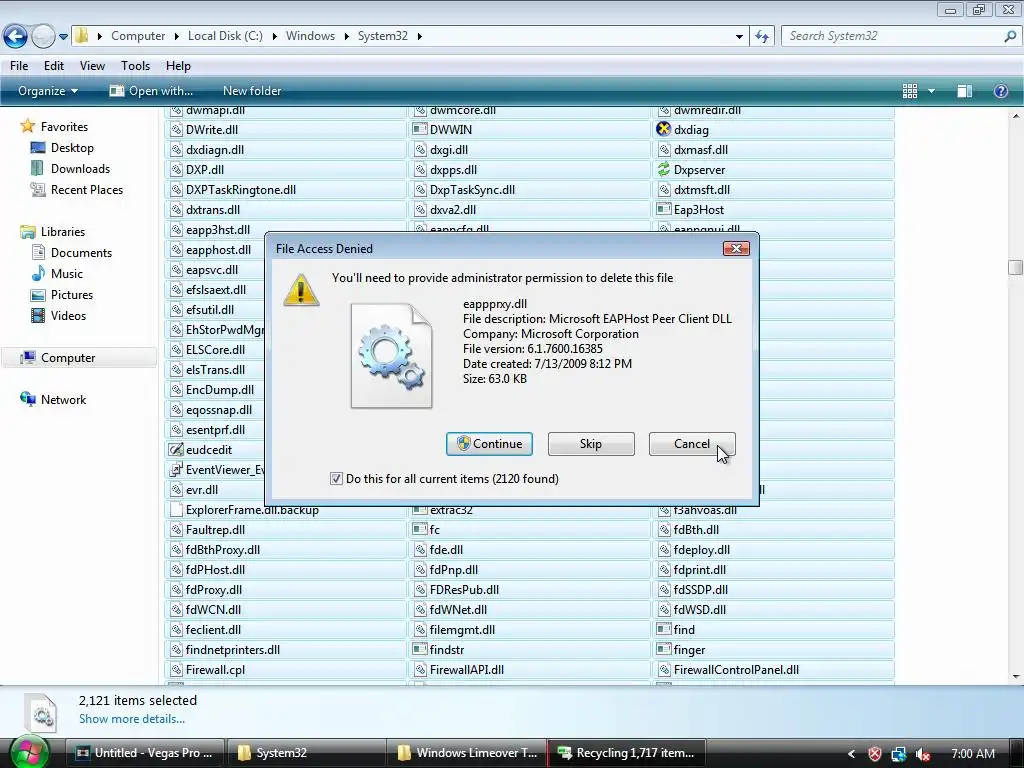The height and width of the screenshot is (768, 1024).
Task: Expand the arrow after System32 in path
Action: pyautogui.click(x=419, y=36)
